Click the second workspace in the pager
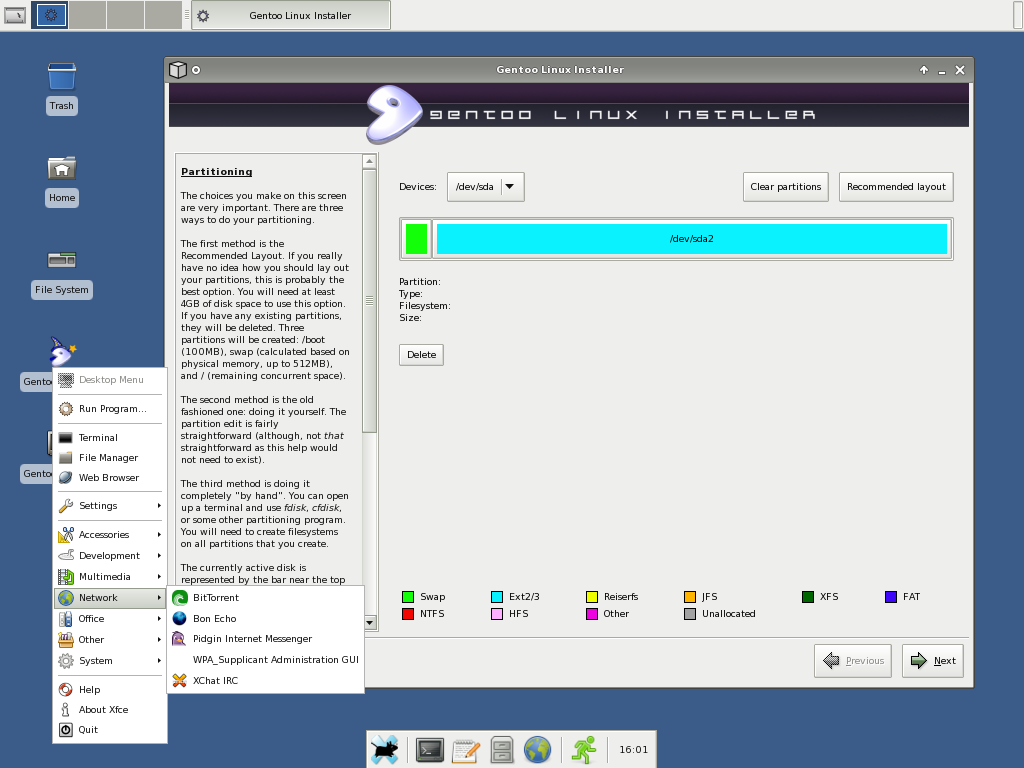1024x768 pixels. pos(88,15)
